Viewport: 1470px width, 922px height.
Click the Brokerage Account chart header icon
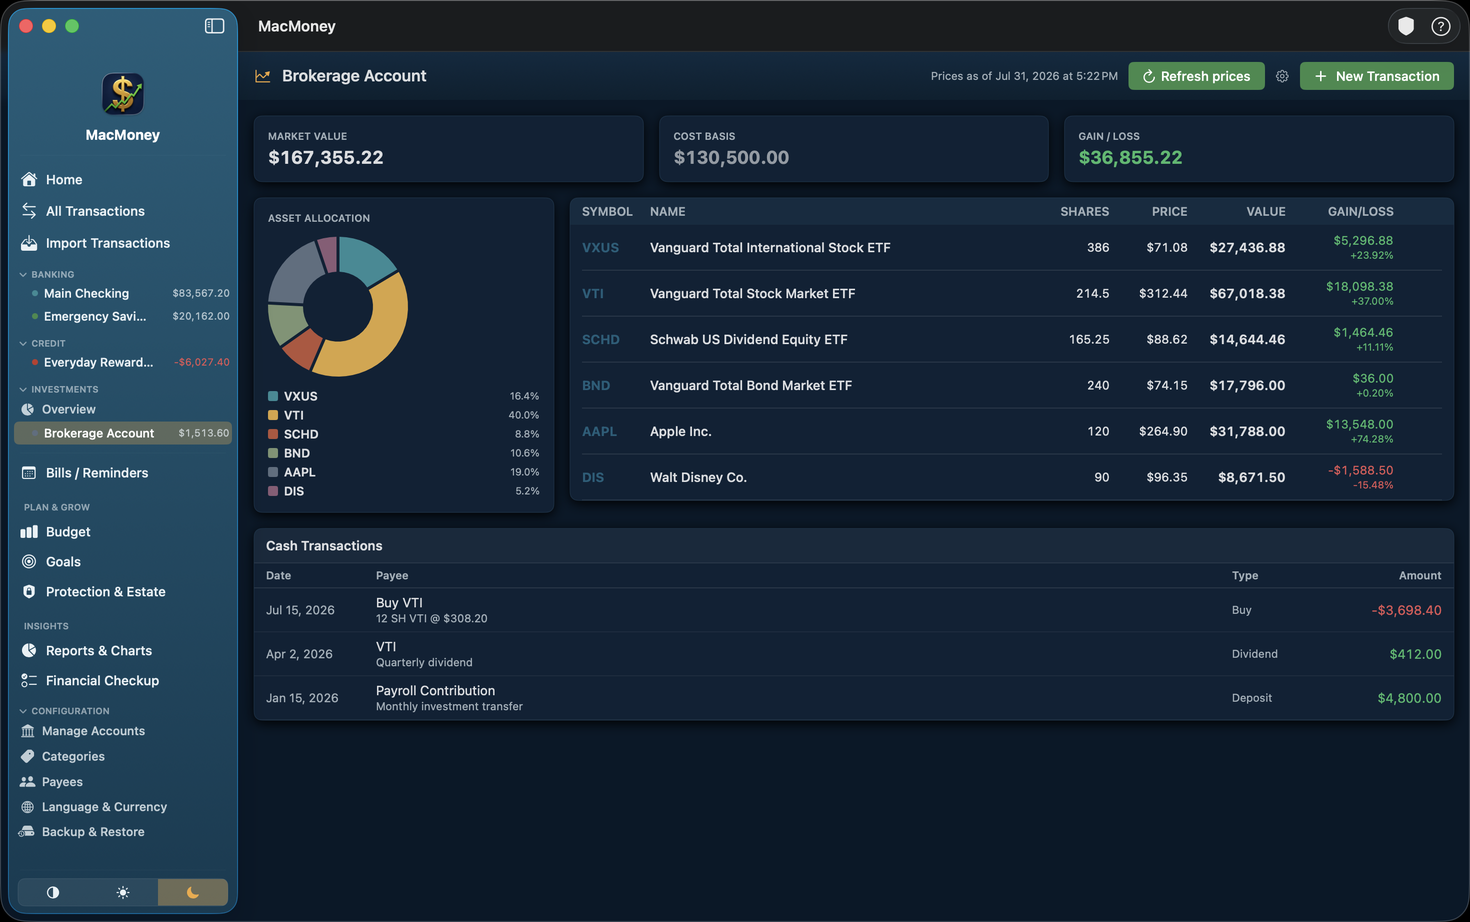coord(263,76)
